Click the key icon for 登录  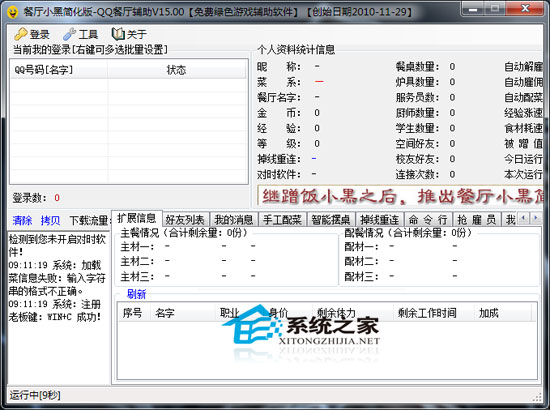coord(21,34)
